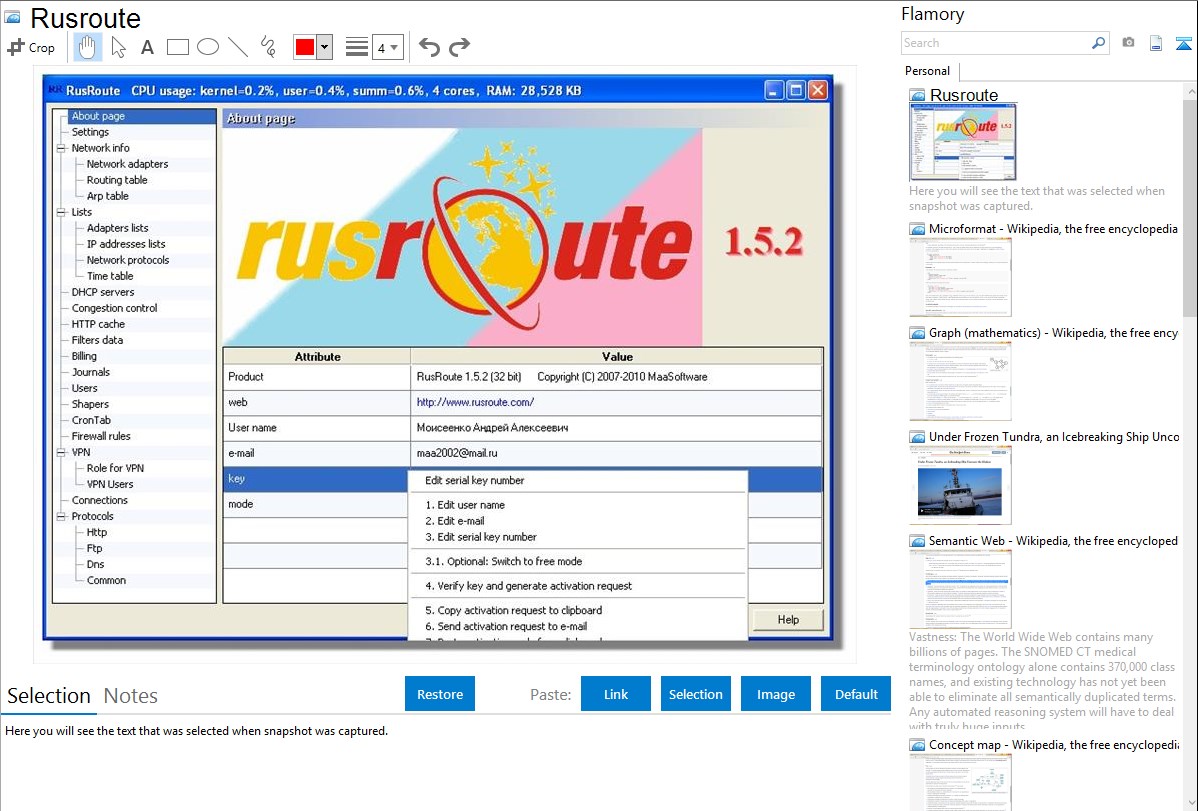This screenshot has width=1198, height=811.
Task: Choose the arrow pointer selection tool
Action: 118,47
